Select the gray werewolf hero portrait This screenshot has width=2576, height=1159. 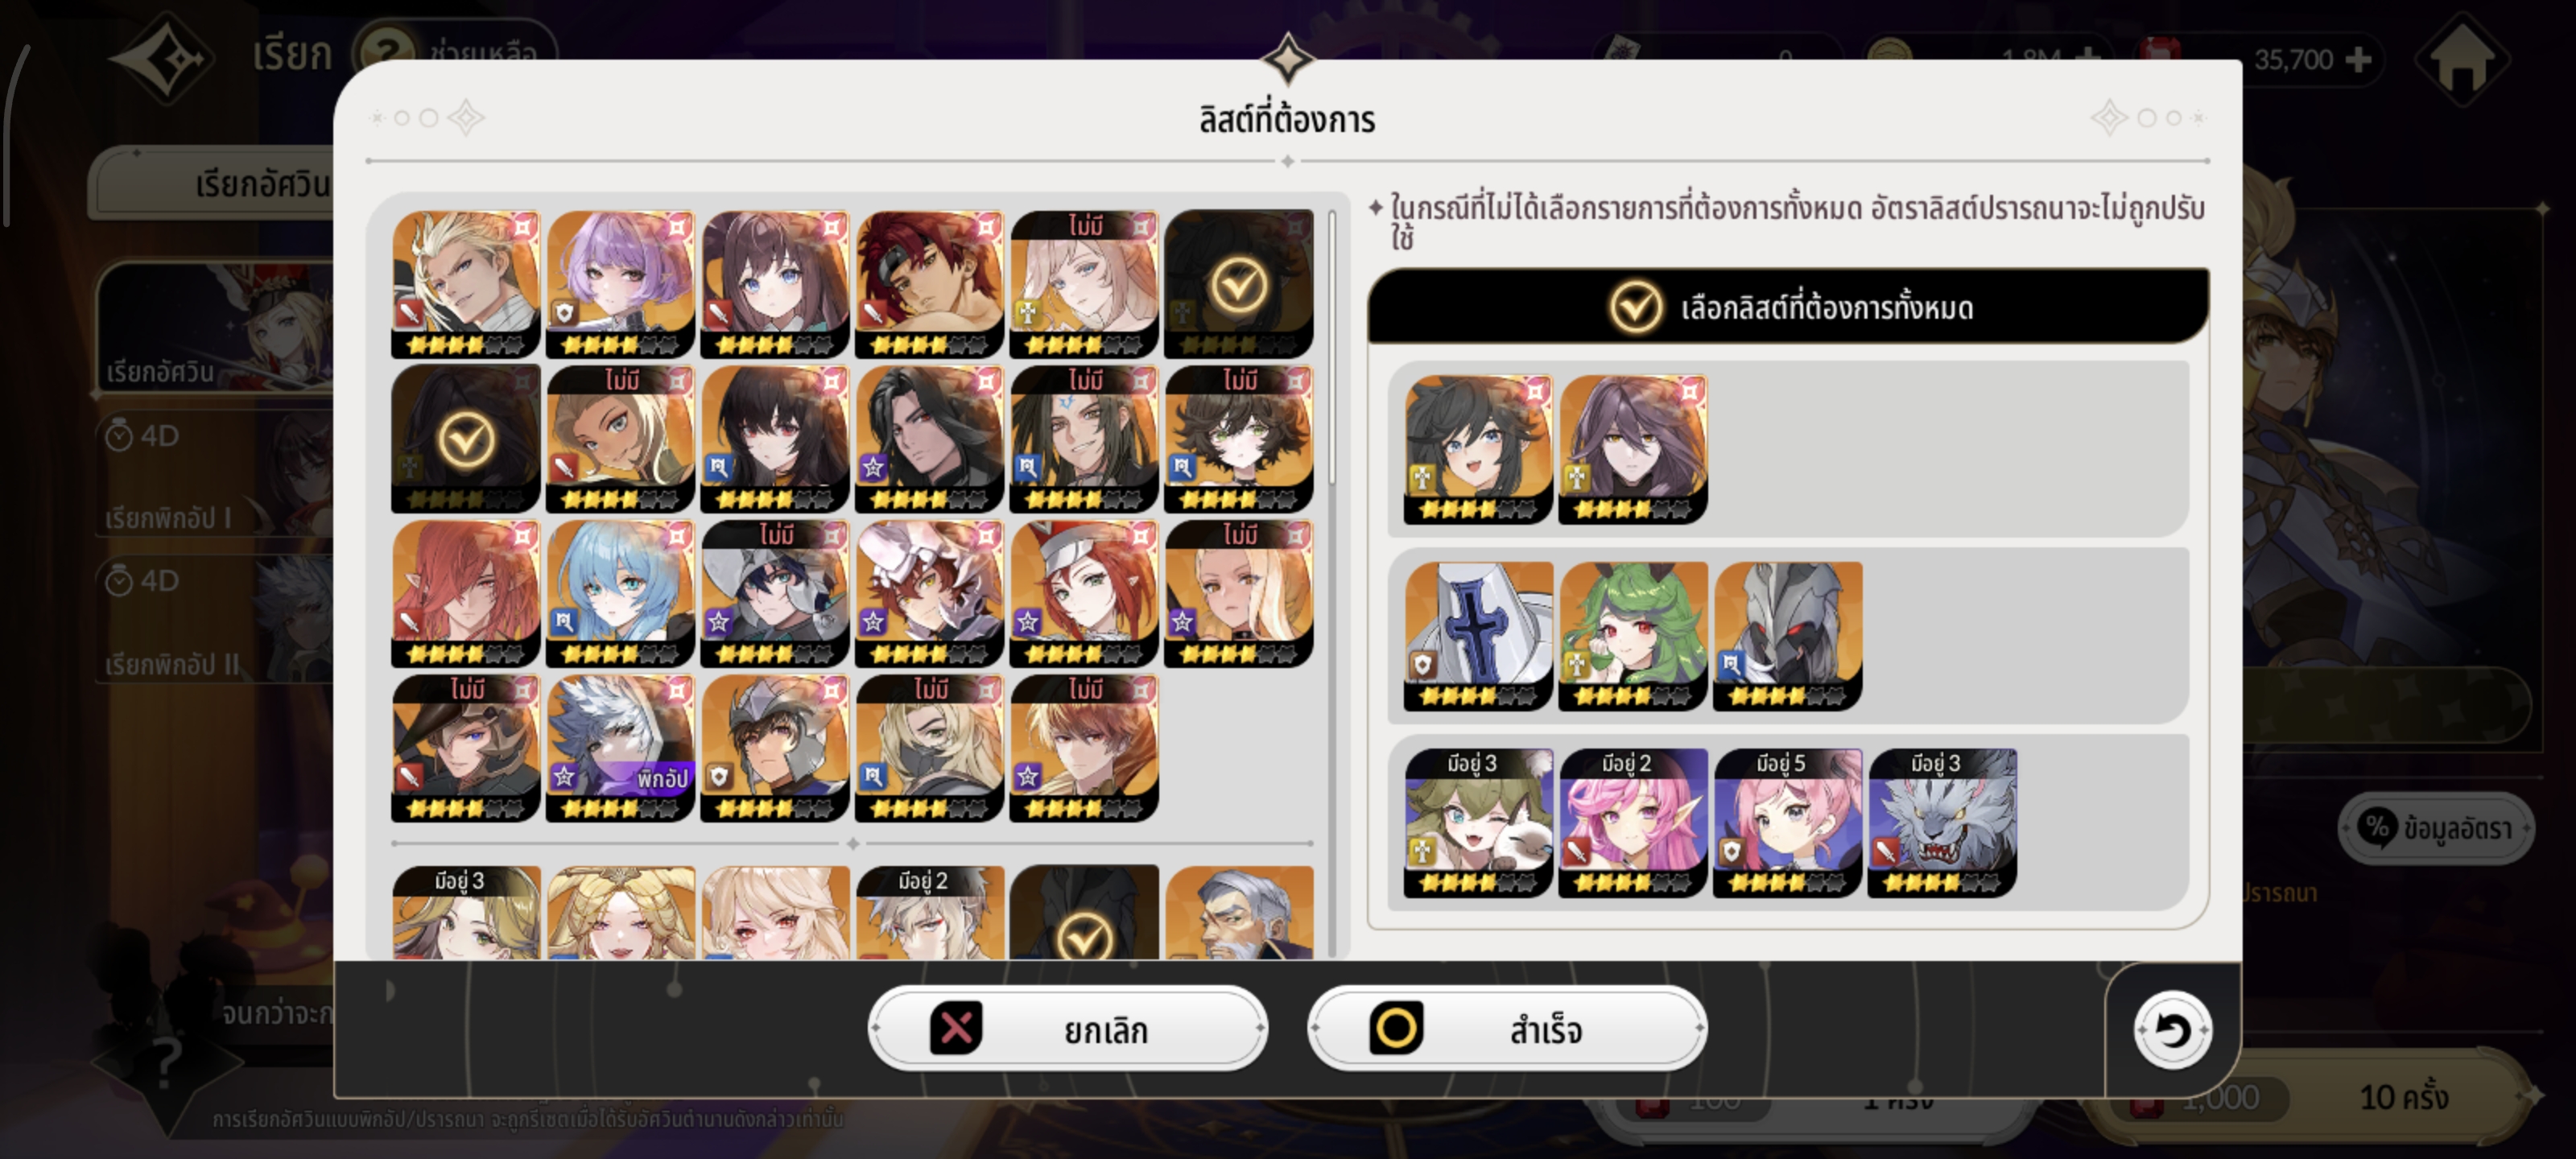pyautogui.click(x=1942, y=822)
